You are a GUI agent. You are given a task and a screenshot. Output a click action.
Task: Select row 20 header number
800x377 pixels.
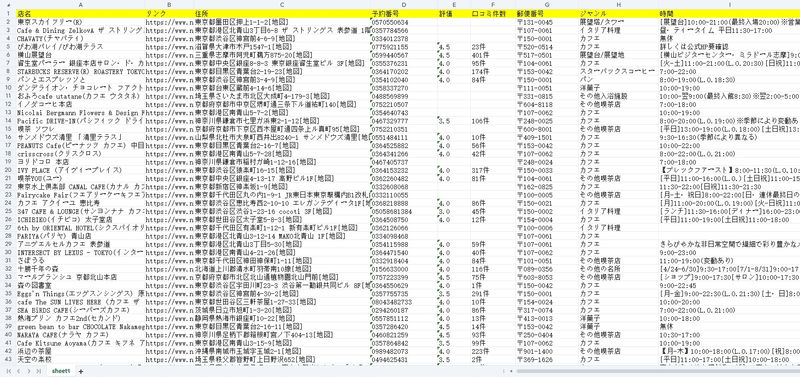point(8,170)
